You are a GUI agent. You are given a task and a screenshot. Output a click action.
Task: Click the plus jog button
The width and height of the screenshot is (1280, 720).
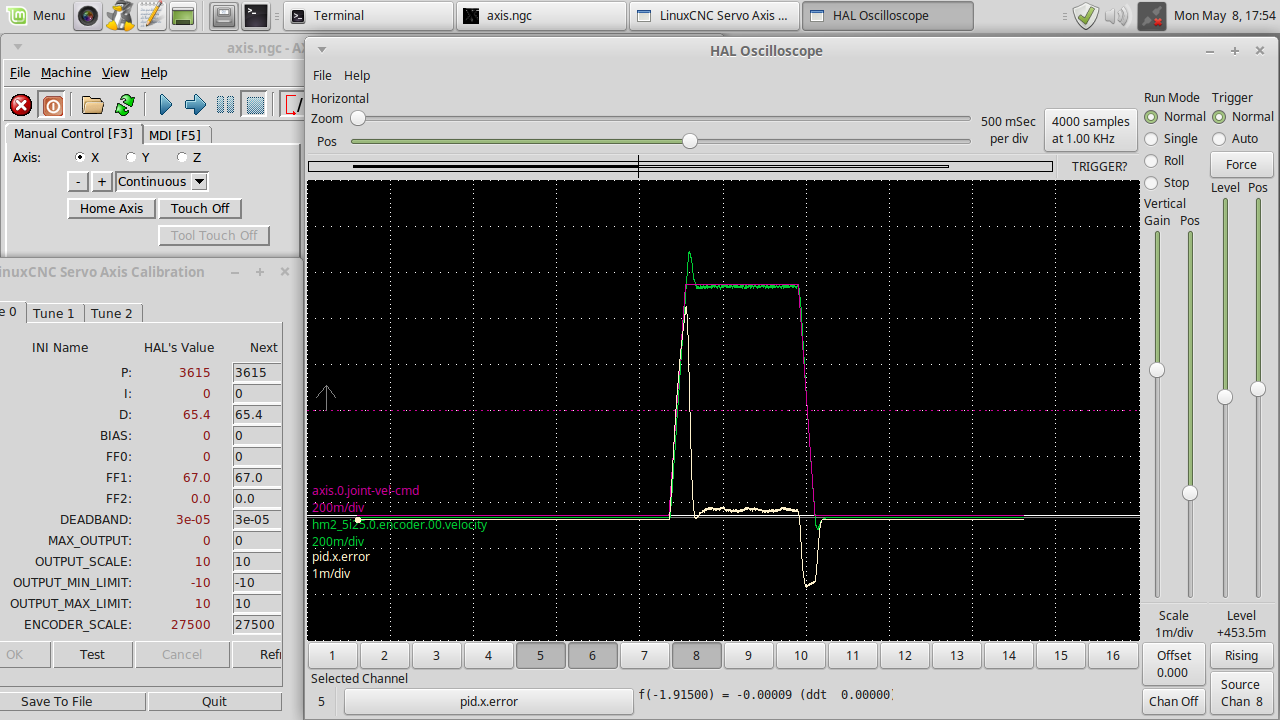[102, 181]
